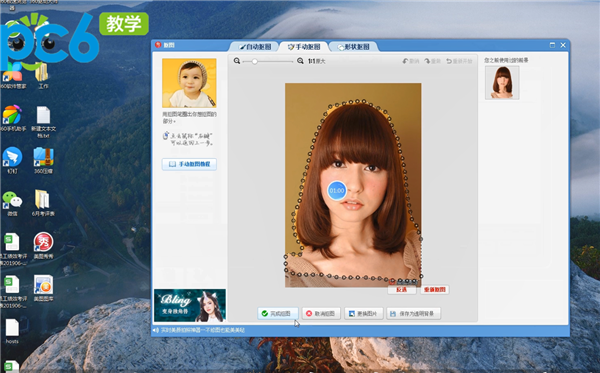The image size is (600, 373).
Task: Open the 工作 folder on desktop
Action: point(42,76)
